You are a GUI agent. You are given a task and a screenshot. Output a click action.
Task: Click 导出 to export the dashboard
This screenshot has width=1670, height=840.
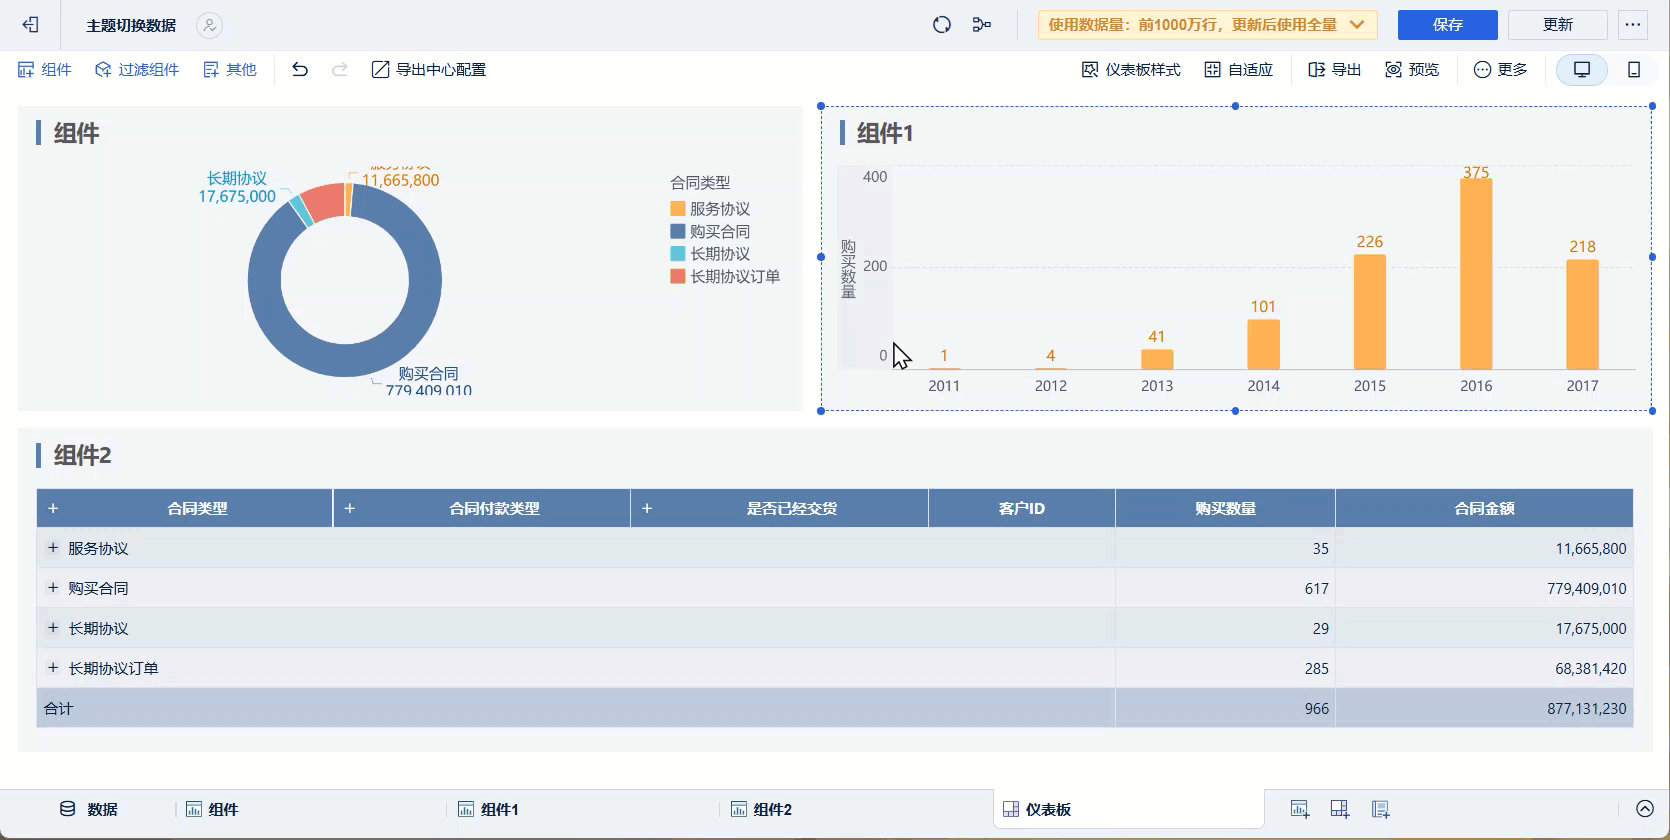tap(1335, 70)
